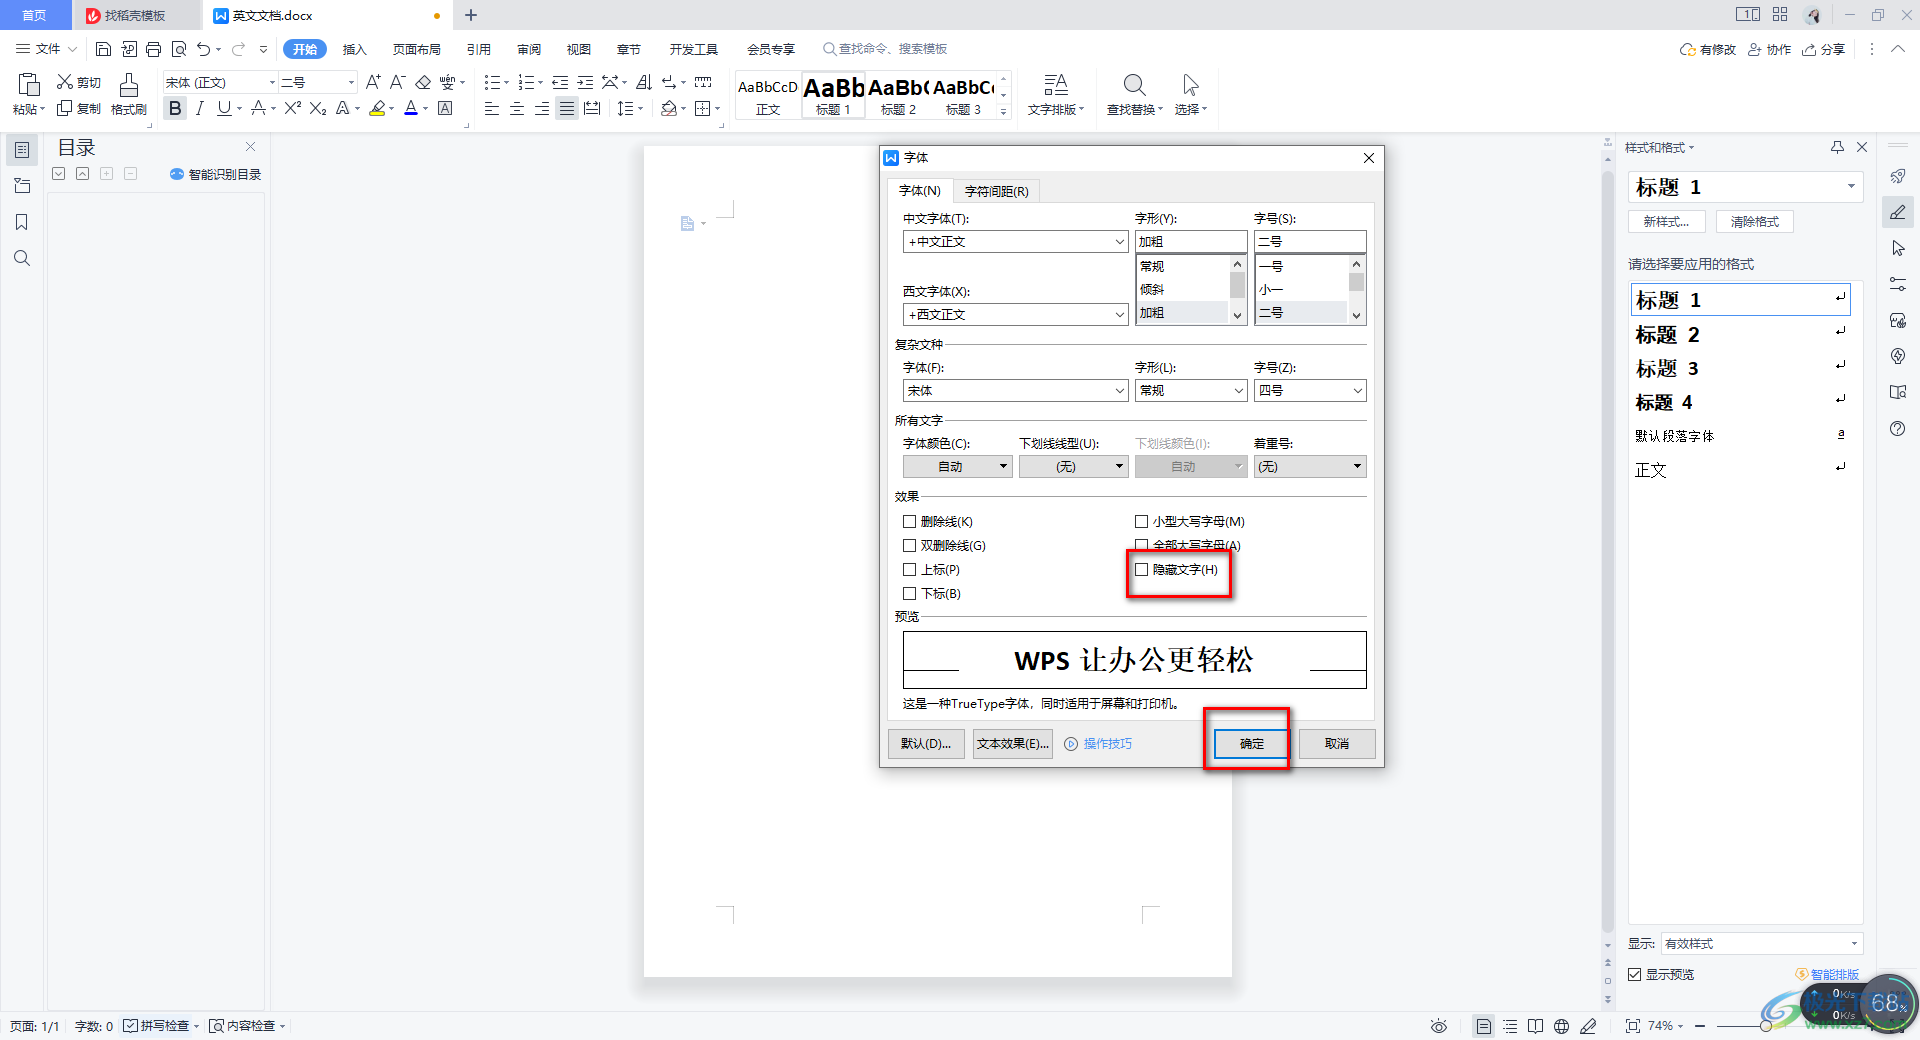
Task: Click the Eye protection mode icon
Action: coord(1439,1026)
